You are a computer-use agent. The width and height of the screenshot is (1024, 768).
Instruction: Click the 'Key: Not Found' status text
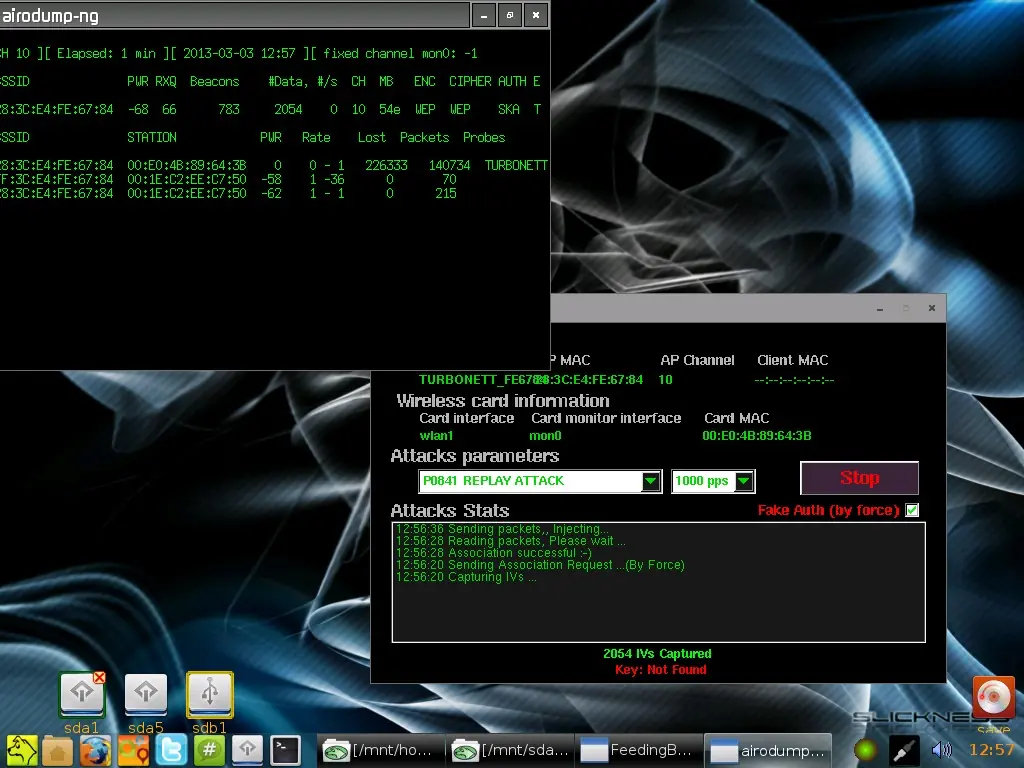[660, 669]
